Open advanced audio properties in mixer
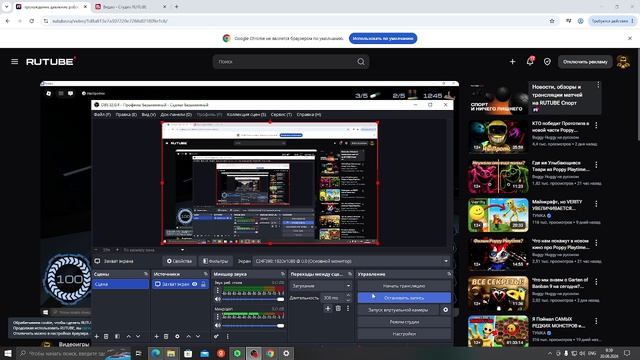This screenshot has height=360, width=640. click(x=216, y=336)
